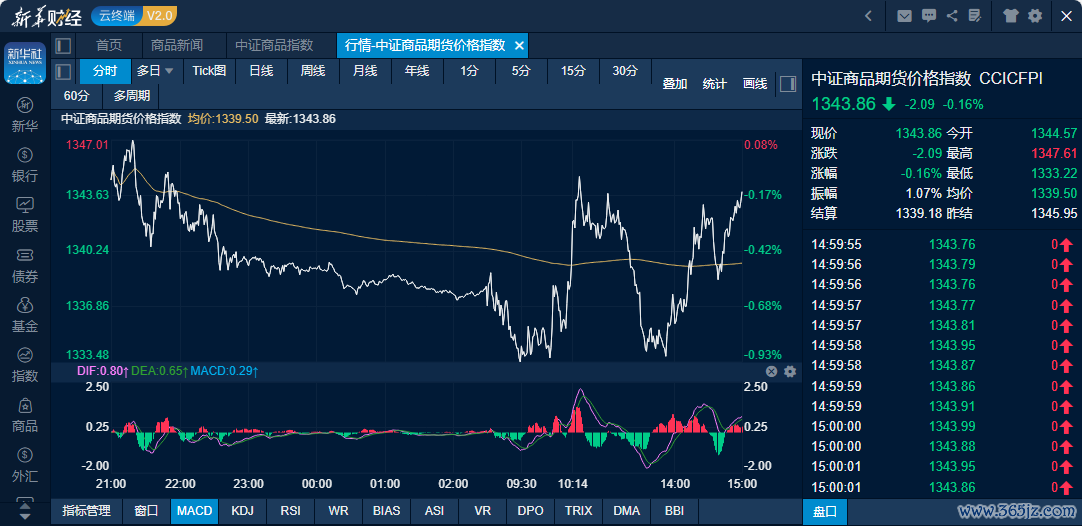This screenshot has width=1082, height=526.
Task: Select the MACD indicator tab
Action: coord(195,511)
